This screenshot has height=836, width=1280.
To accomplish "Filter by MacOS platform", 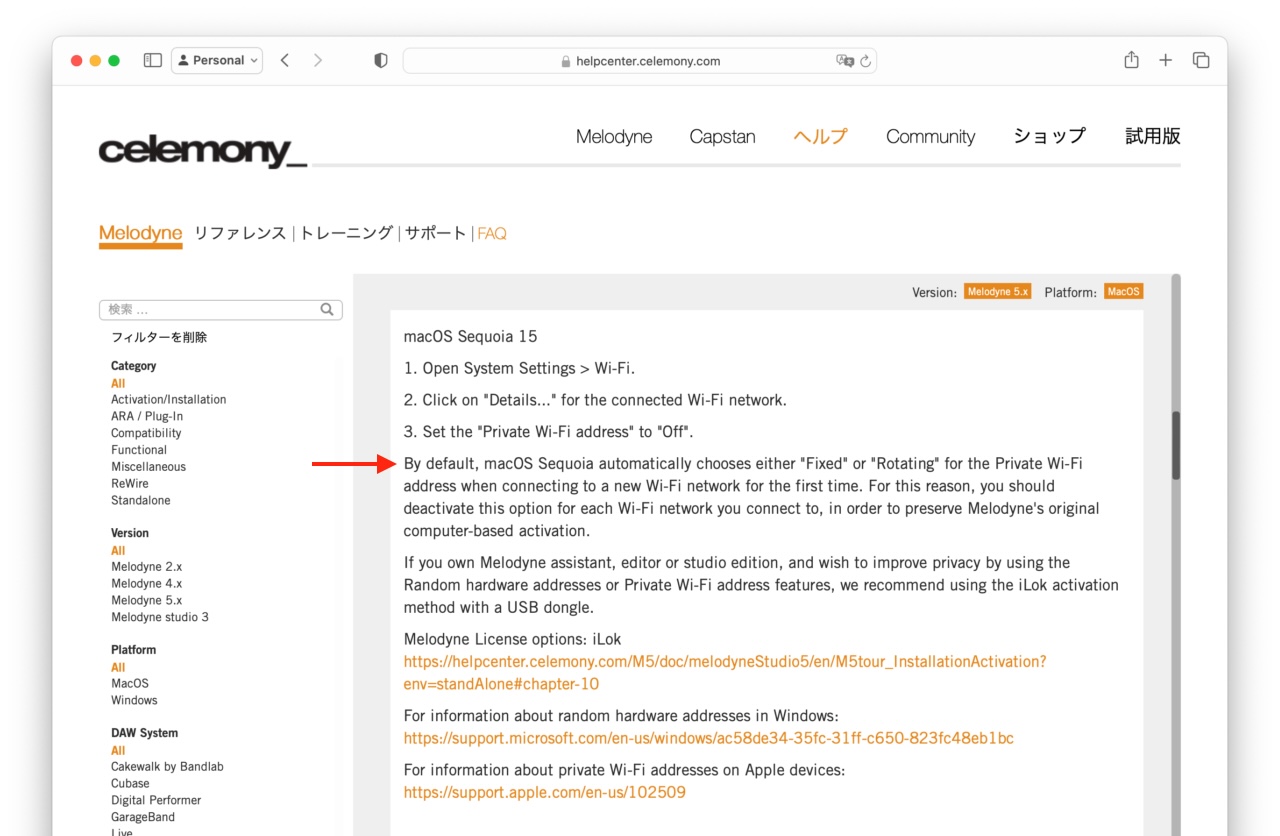I will click(x=130, y=684).
